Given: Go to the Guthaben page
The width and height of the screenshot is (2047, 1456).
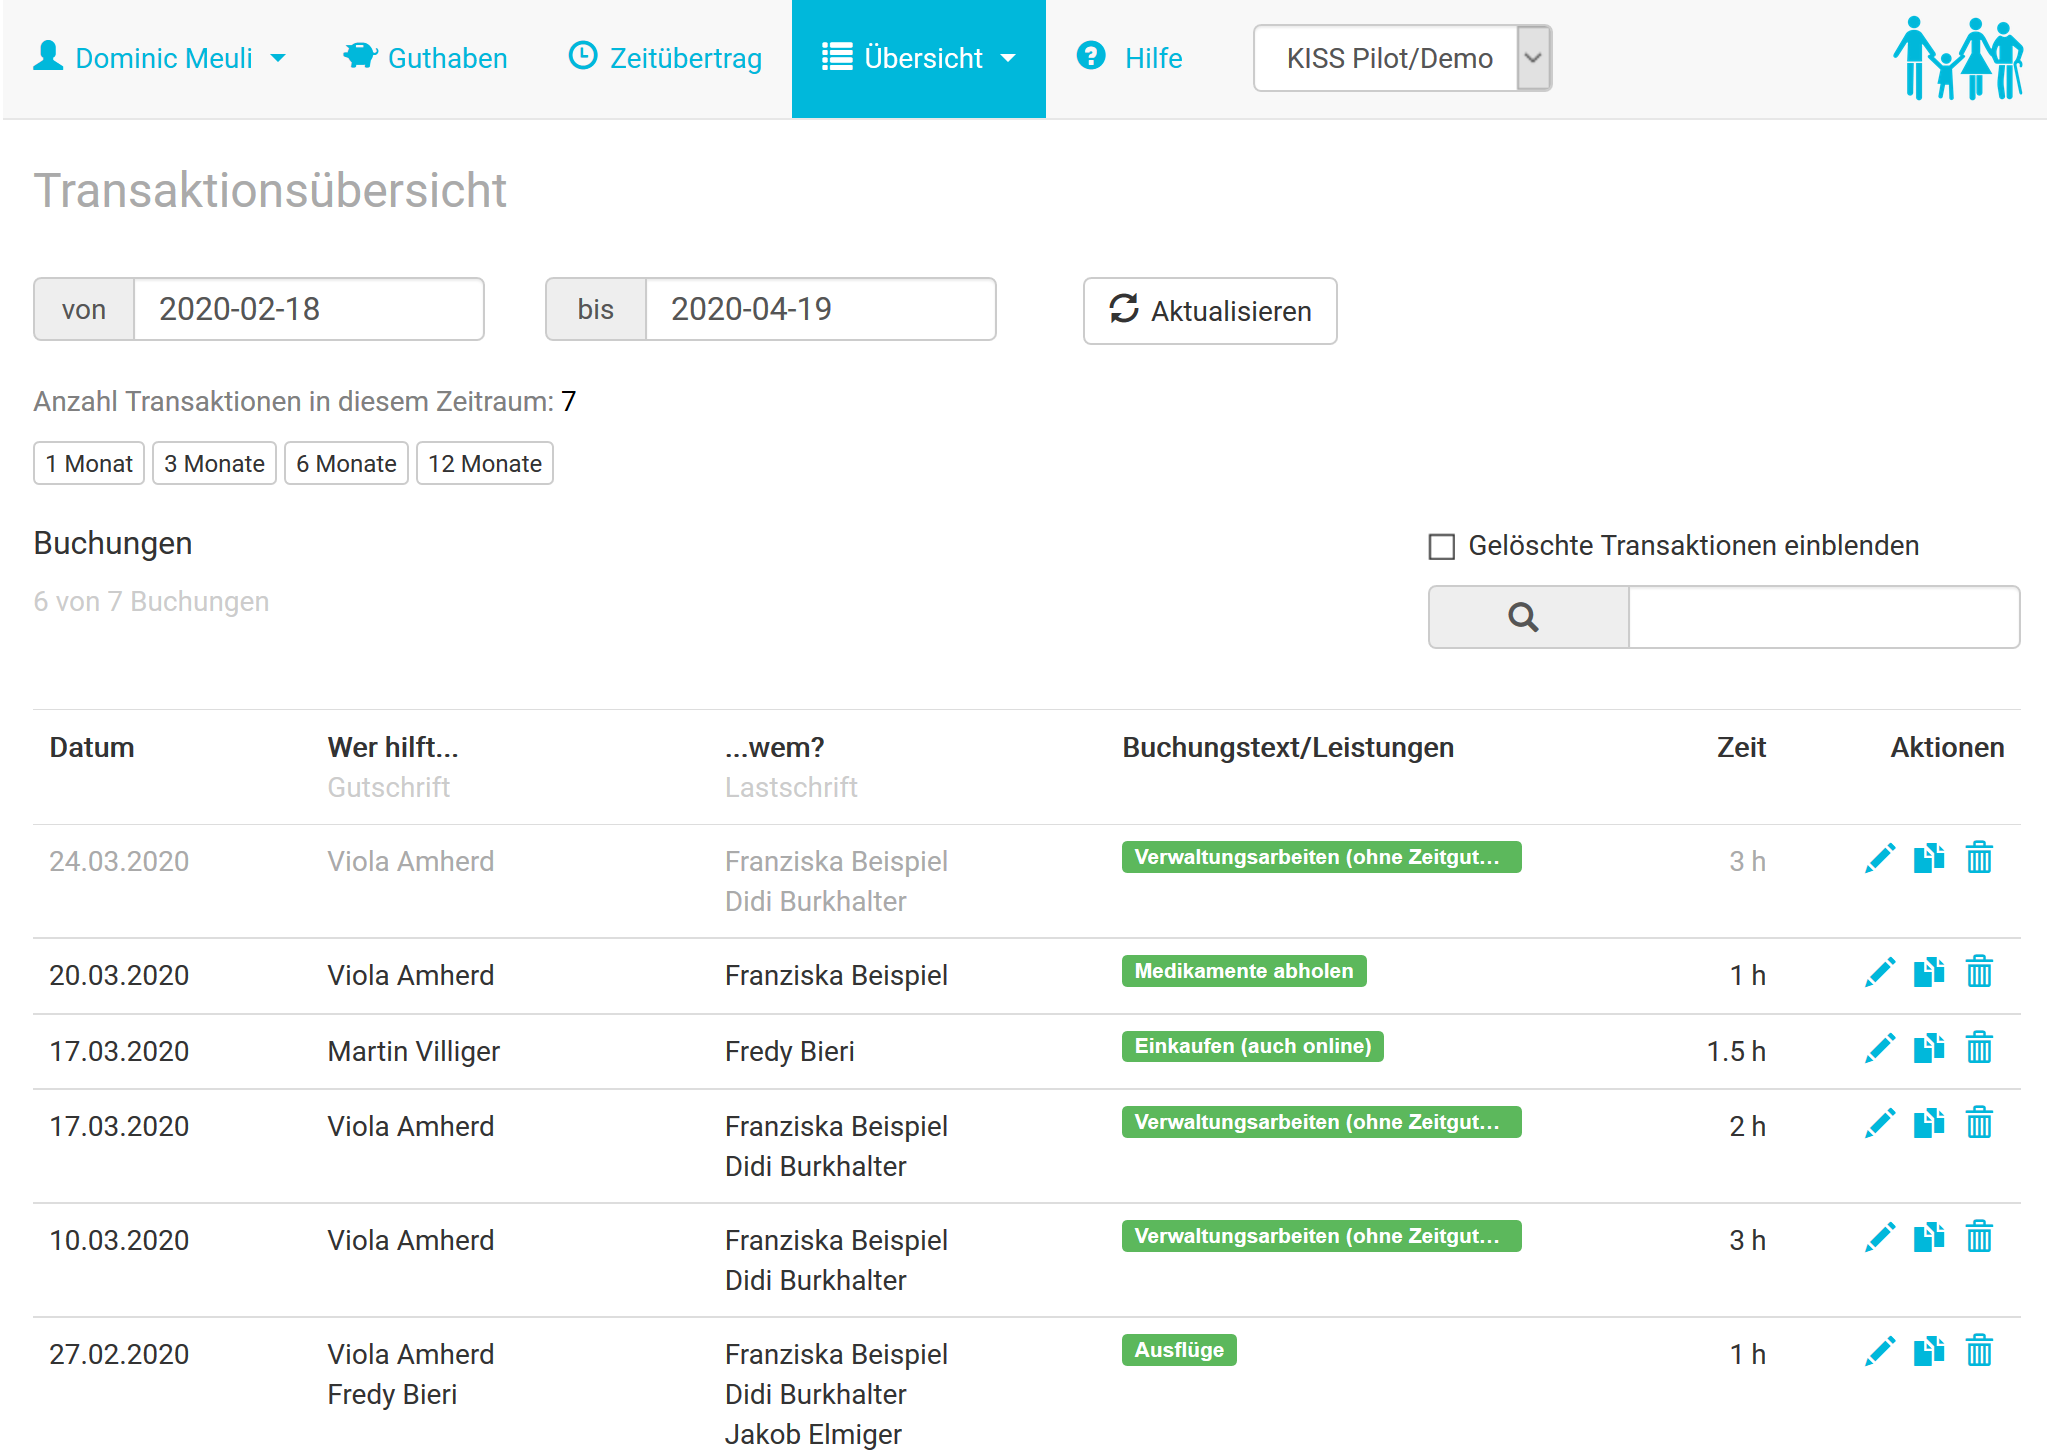Looking at the screenshot, I should (426, 58).
